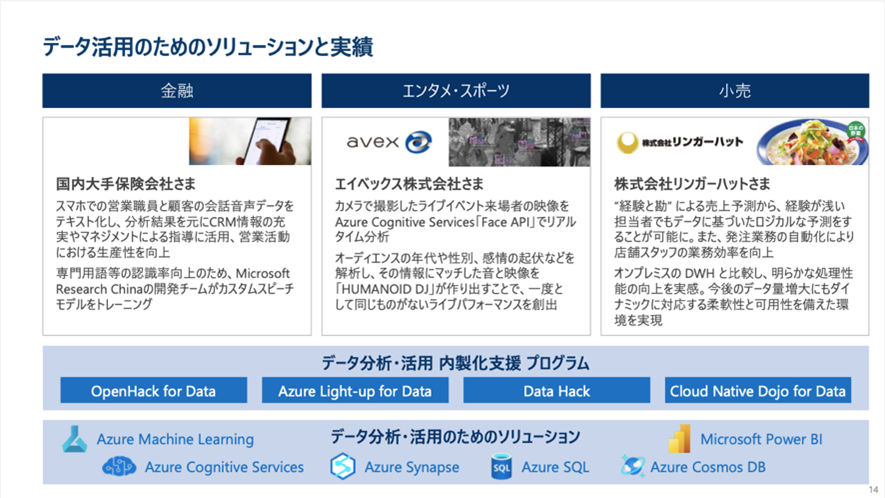Click the avex logo
This screenshot has height=498, width=885.
(x=389, y=142)
